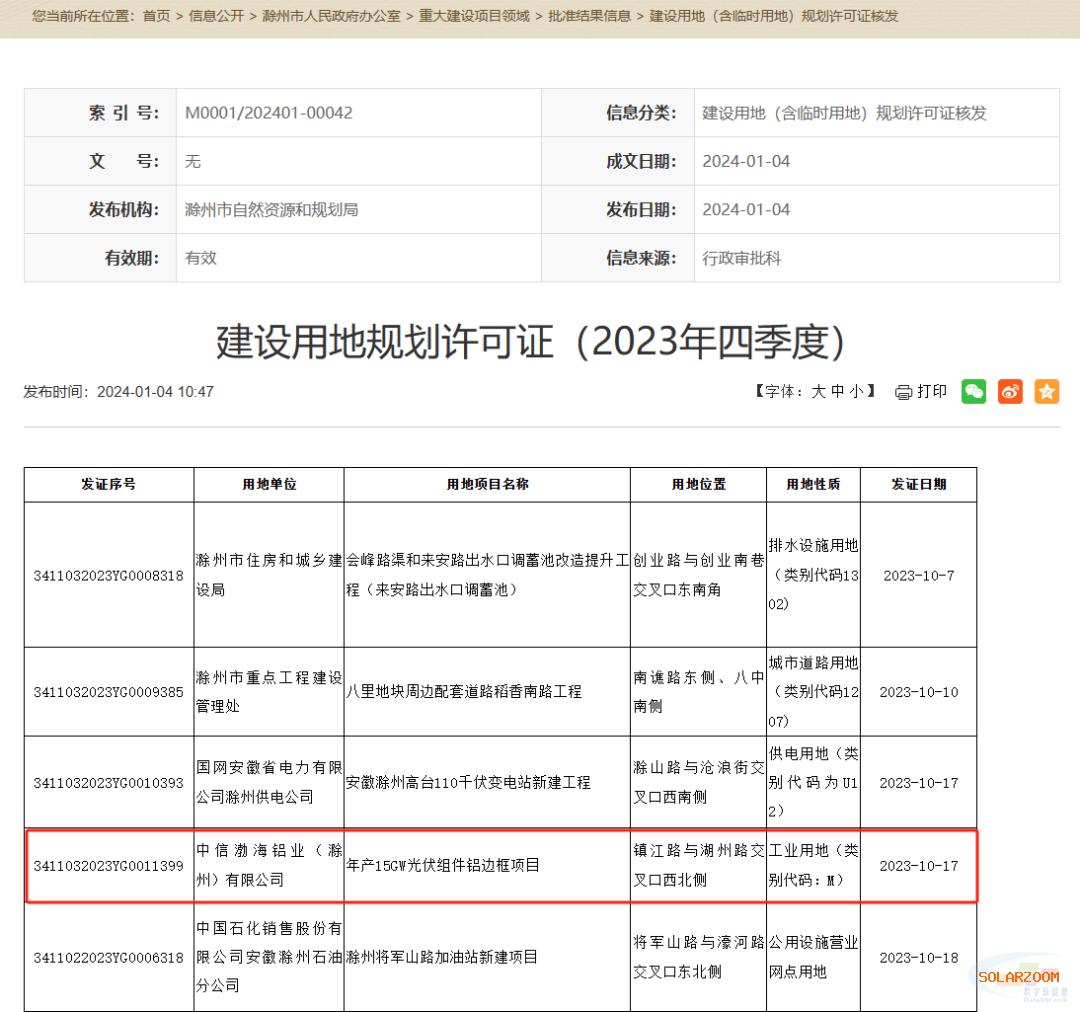This screenshot has height=1012, width=1080.
Task: Click the 打印 print link
Action: (932, 391)
